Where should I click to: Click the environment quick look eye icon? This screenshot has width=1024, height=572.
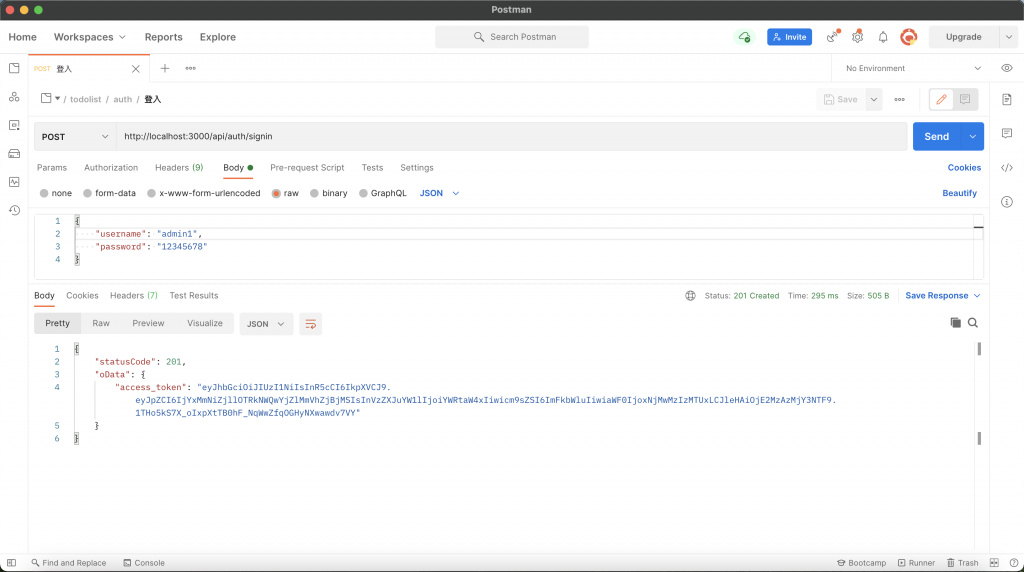click(x=1006, y=68)
